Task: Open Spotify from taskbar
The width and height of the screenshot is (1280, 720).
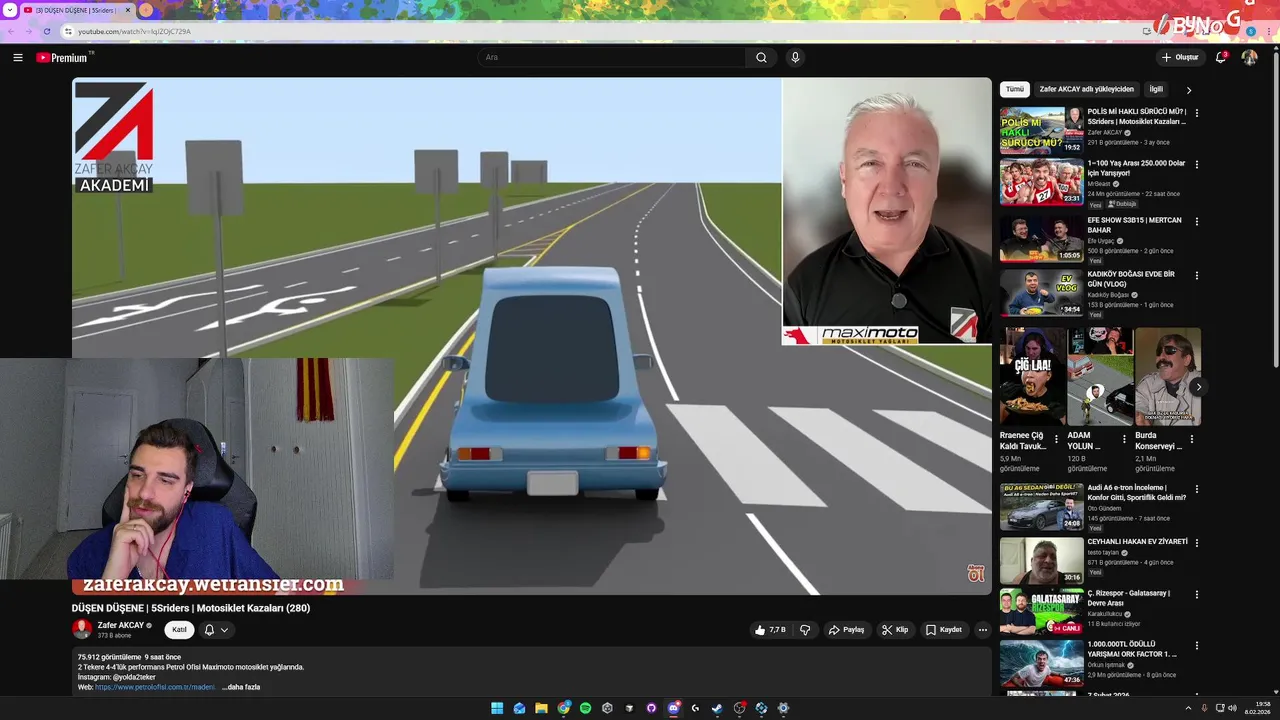Action: tap(585, 708)
